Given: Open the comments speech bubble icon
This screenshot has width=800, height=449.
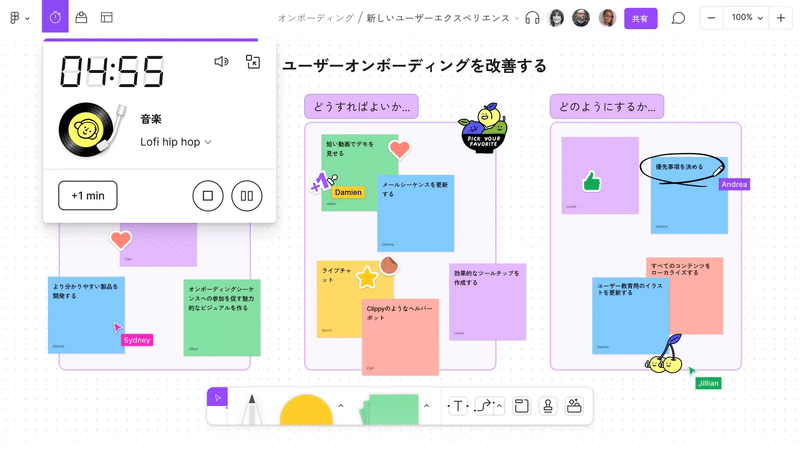Looking at the screenshot, I should click(678, 18).
